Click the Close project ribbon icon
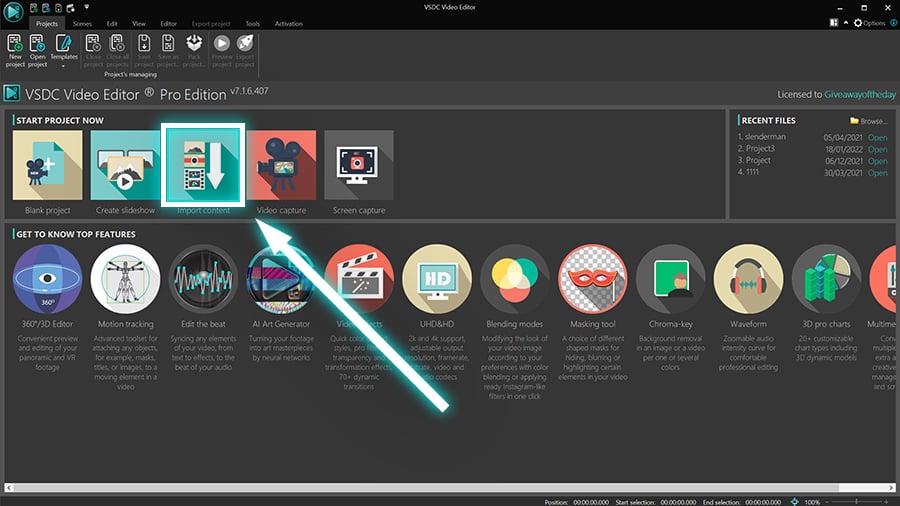 [x=93, y=44]
